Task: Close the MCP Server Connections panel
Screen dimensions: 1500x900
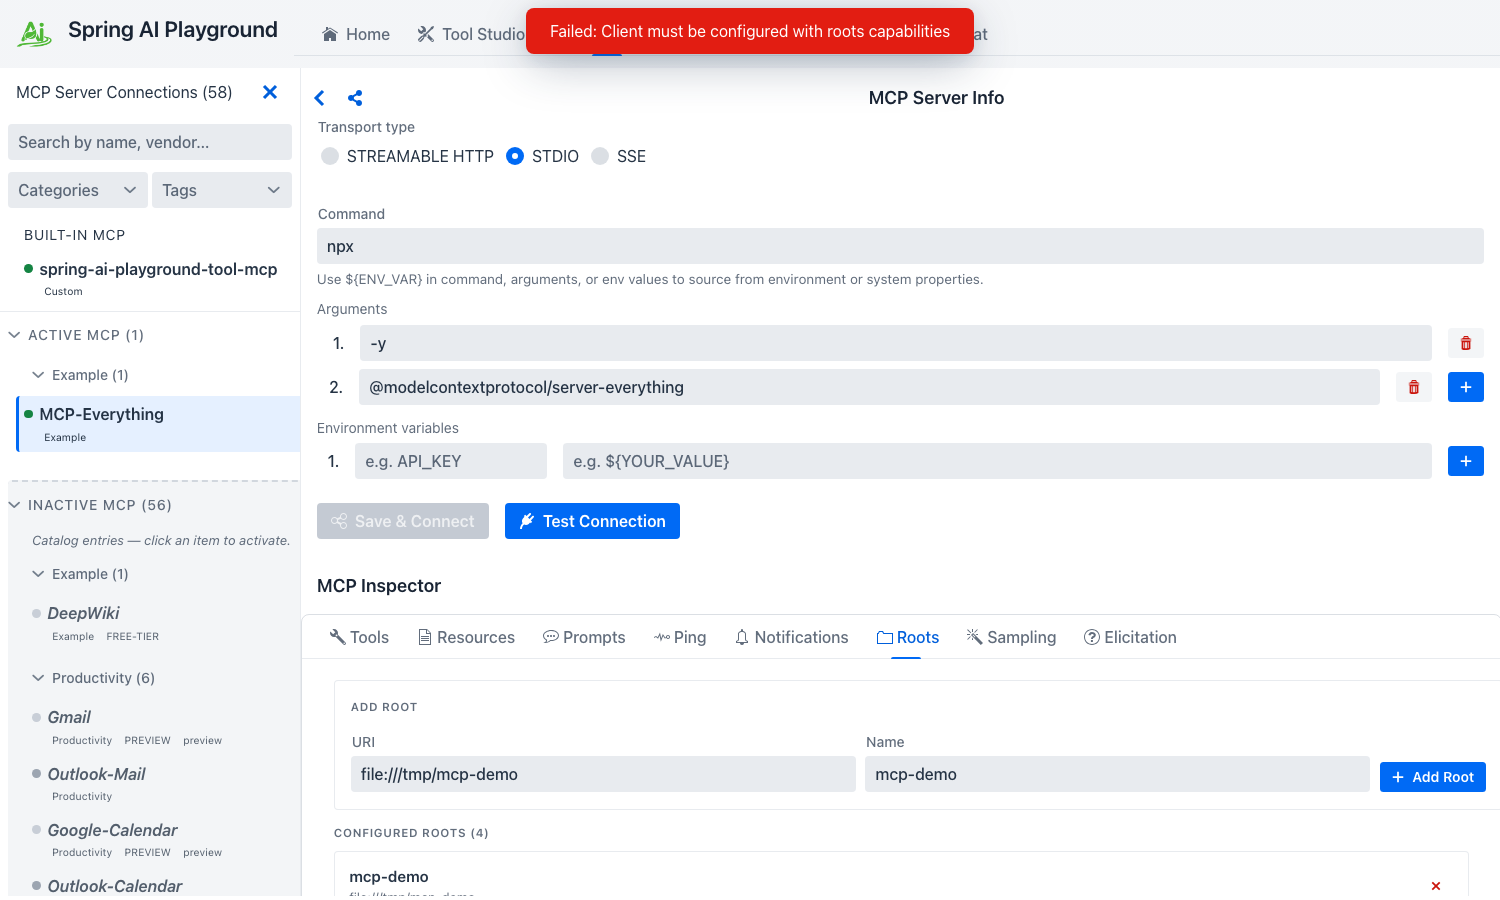Action: point(270,92)
